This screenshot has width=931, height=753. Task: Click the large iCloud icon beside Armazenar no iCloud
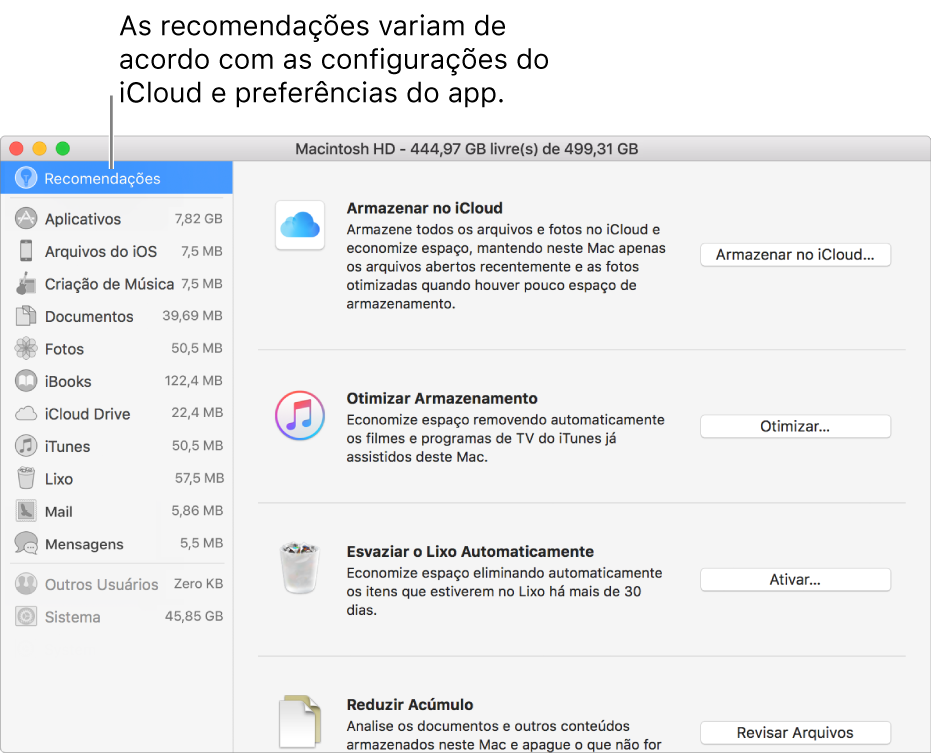[x=300, y=225]
